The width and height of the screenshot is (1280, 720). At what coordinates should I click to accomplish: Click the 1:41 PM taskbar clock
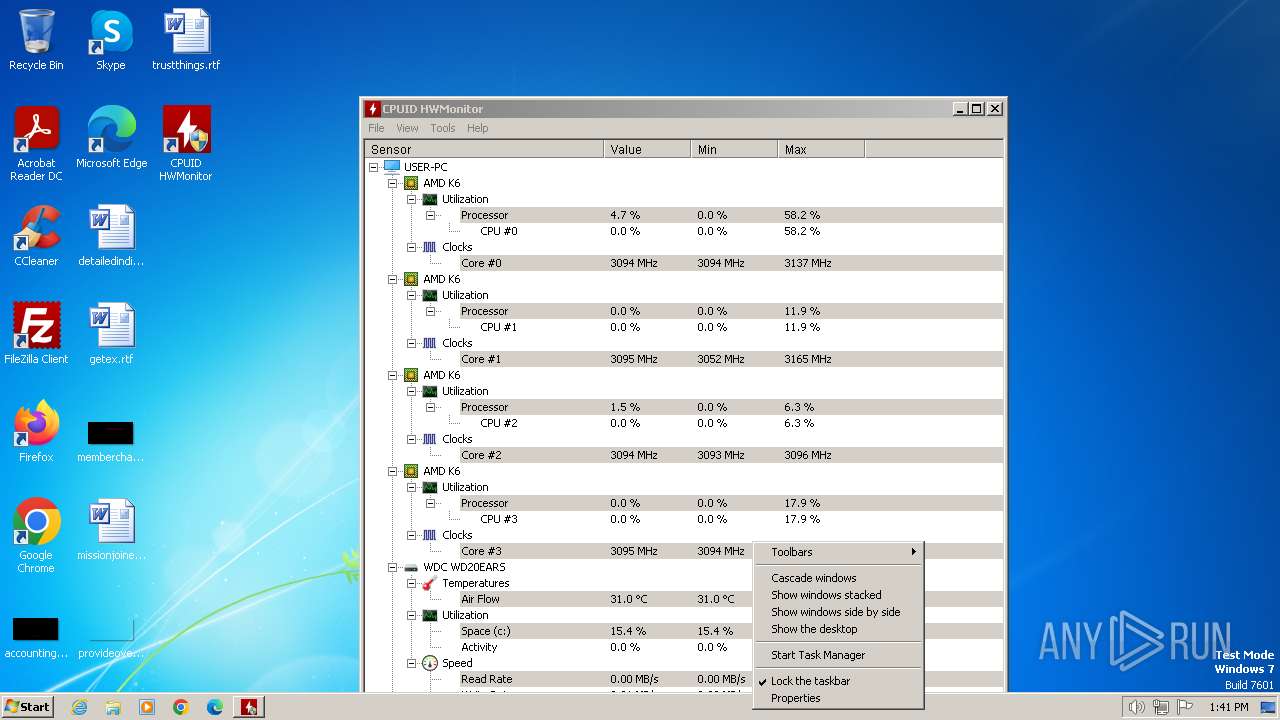click(x=1228, y=707)
